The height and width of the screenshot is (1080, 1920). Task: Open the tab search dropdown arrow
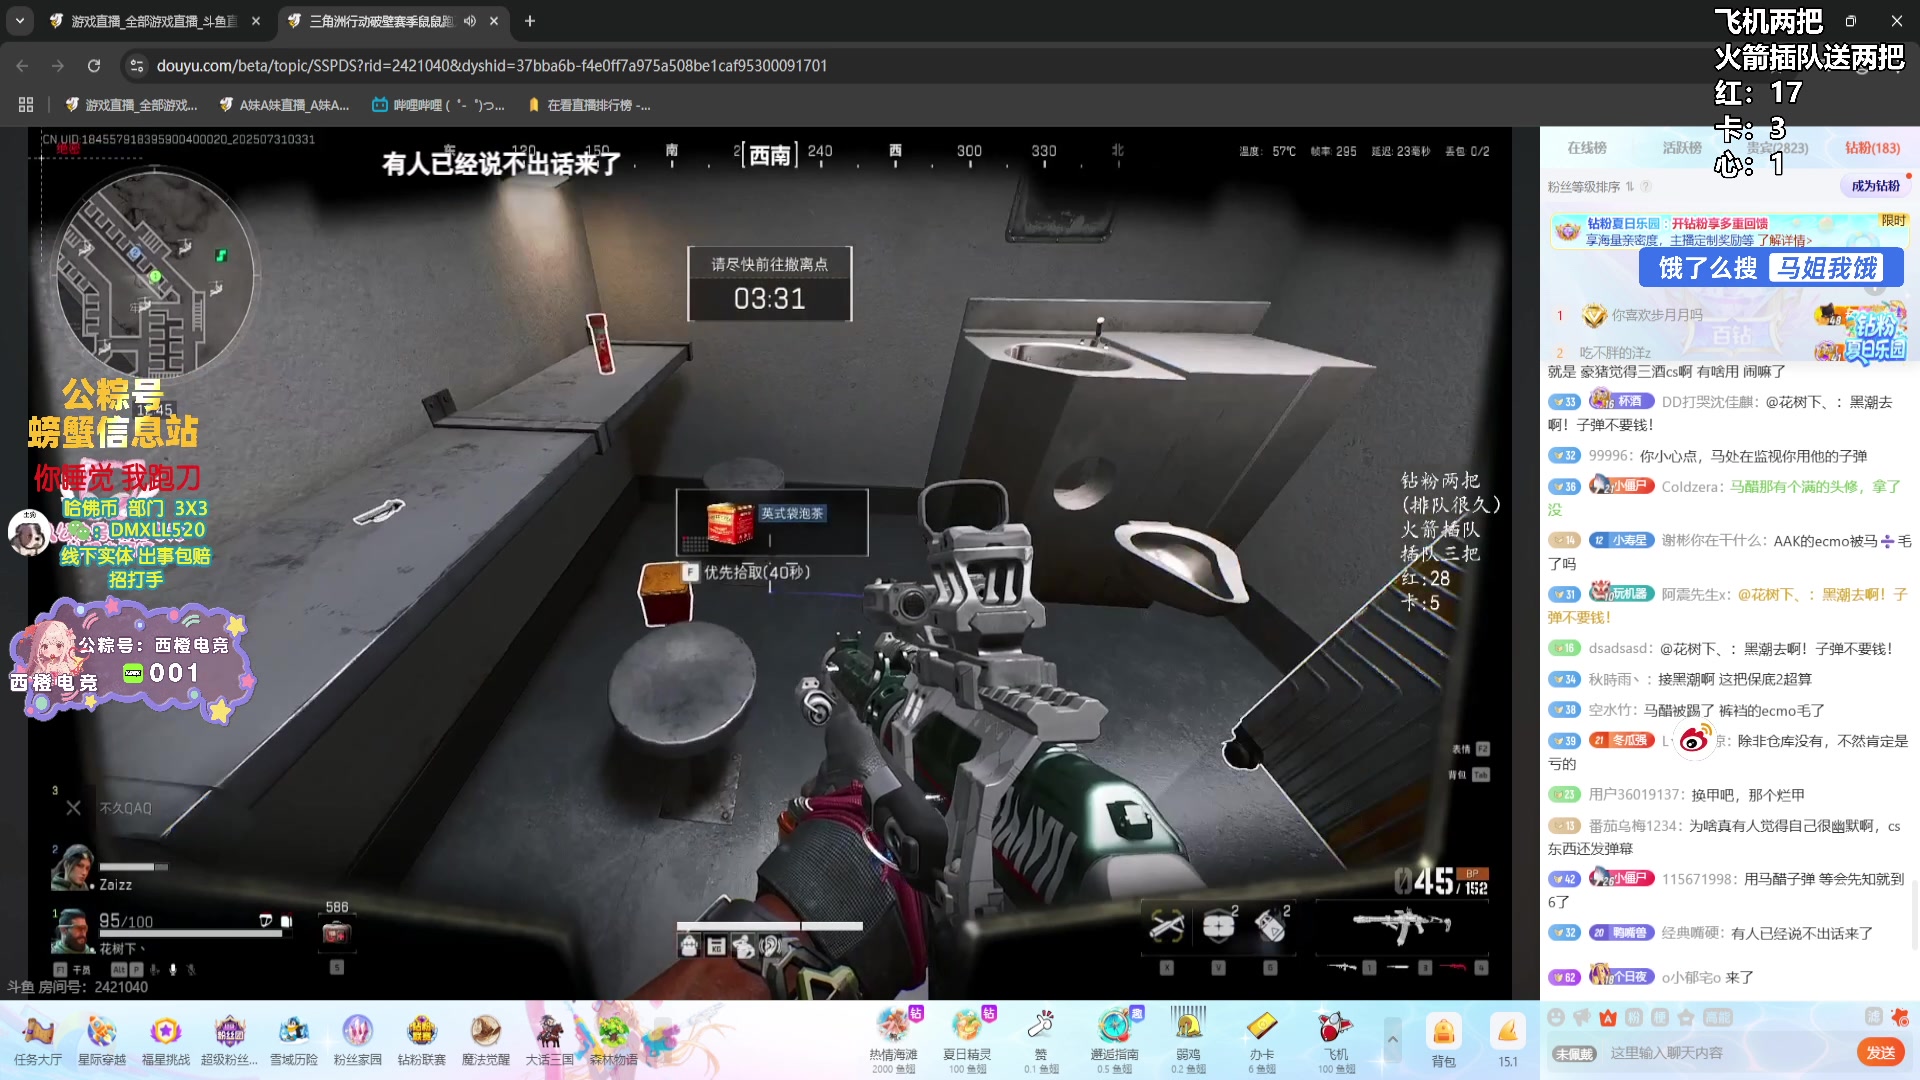coord(20,21)
